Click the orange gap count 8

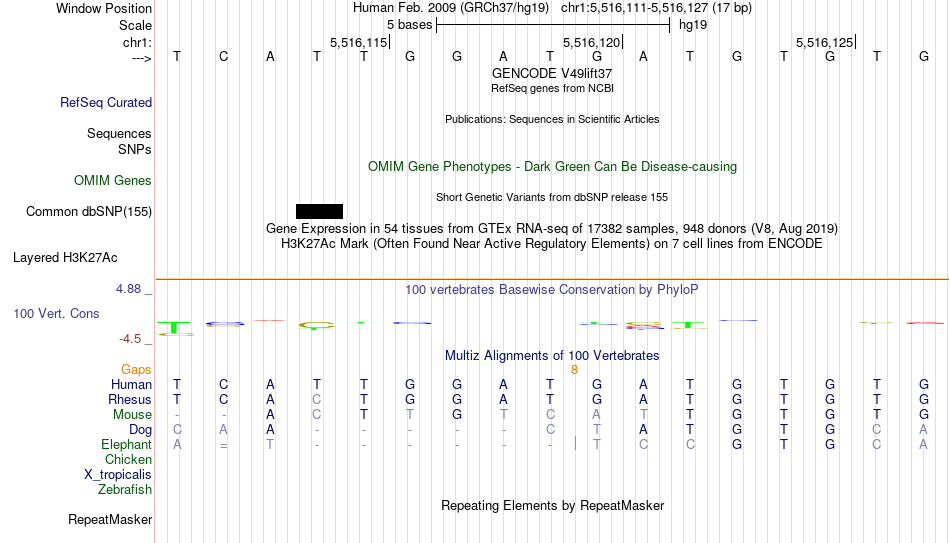point(574,370)
